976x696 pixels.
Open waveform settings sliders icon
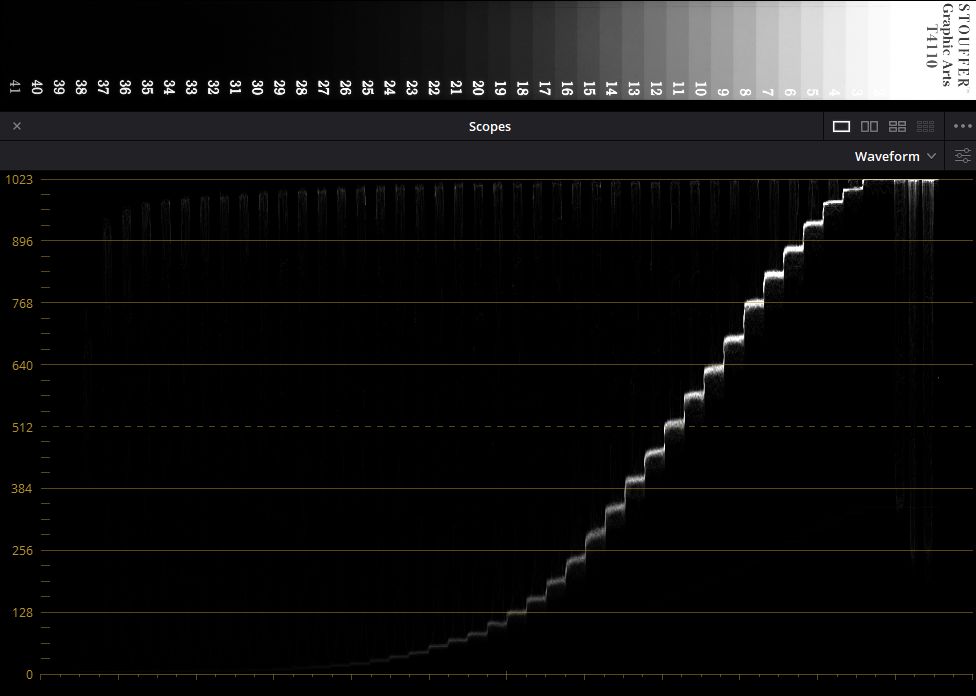click(x=962, y=156)
